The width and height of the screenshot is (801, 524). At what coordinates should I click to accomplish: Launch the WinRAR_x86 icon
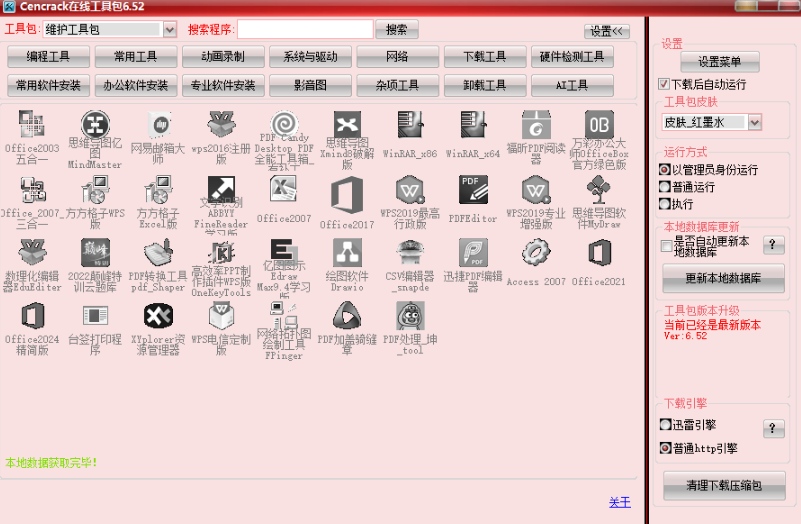click(410, 124)
